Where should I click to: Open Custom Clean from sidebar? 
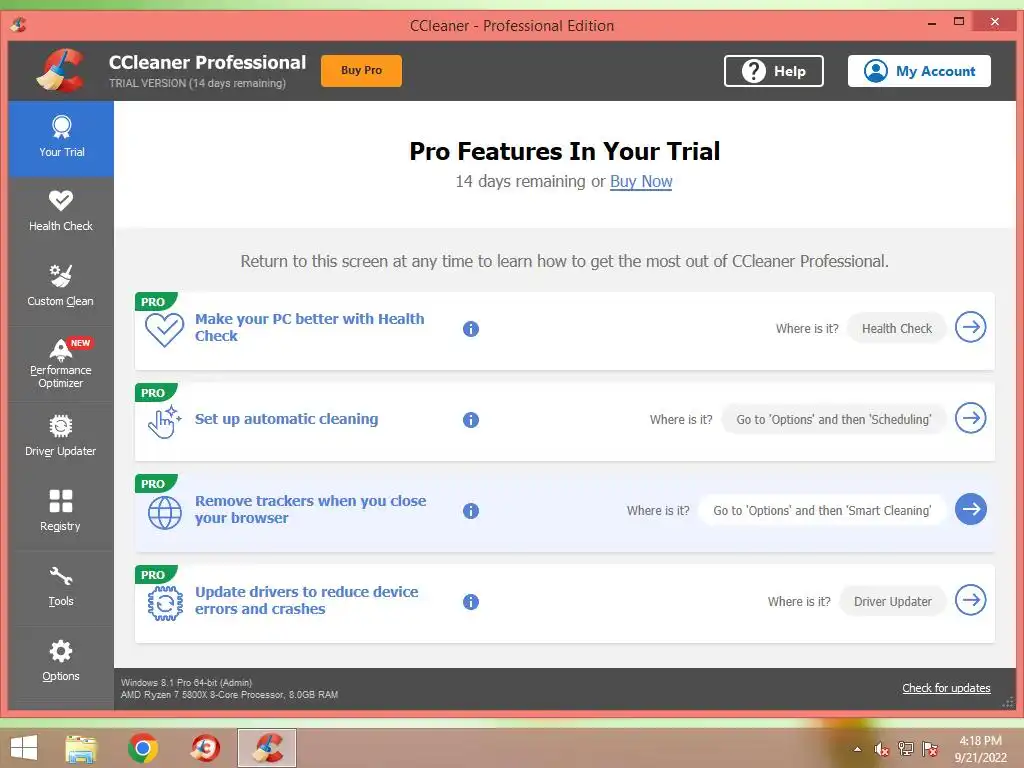point(61,286)
